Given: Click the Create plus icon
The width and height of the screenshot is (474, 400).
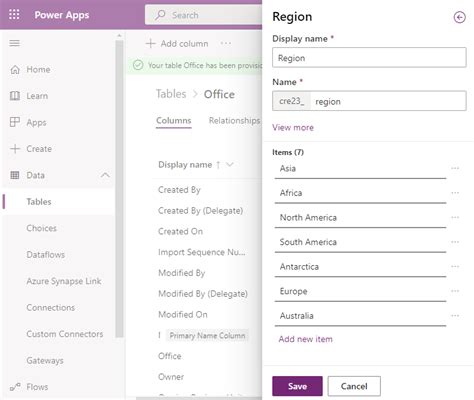Looking at the screenshot, I should (15, 149).
